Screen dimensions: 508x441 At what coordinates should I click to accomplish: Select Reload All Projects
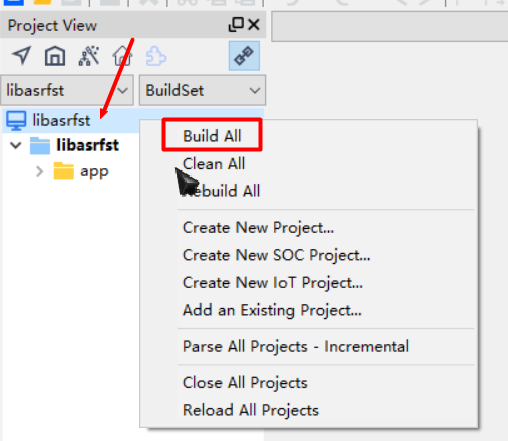point(251,410)
